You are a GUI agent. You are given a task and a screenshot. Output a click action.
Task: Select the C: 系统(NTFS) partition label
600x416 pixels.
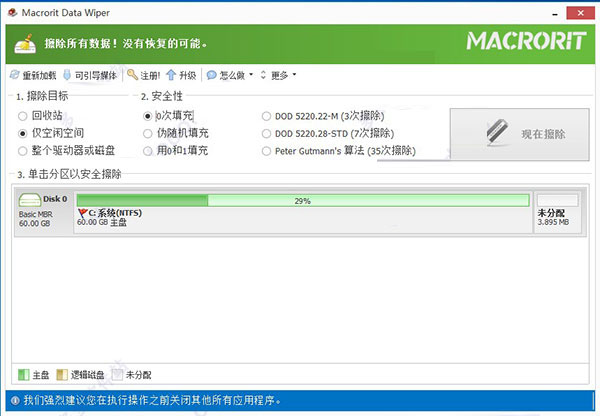click(115, 213)
